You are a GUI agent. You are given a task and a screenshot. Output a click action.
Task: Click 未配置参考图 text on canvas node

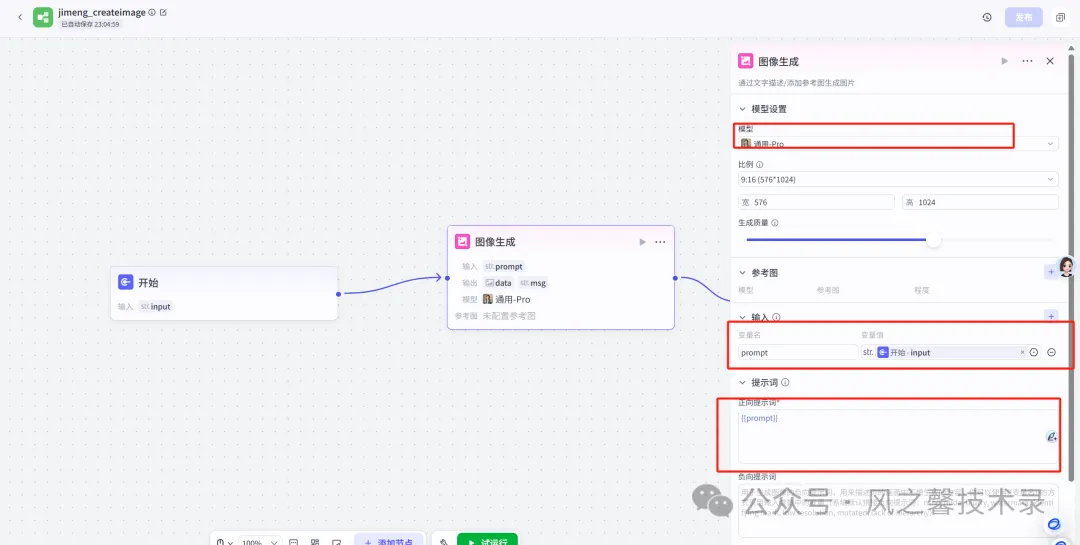tap(509, 316)
